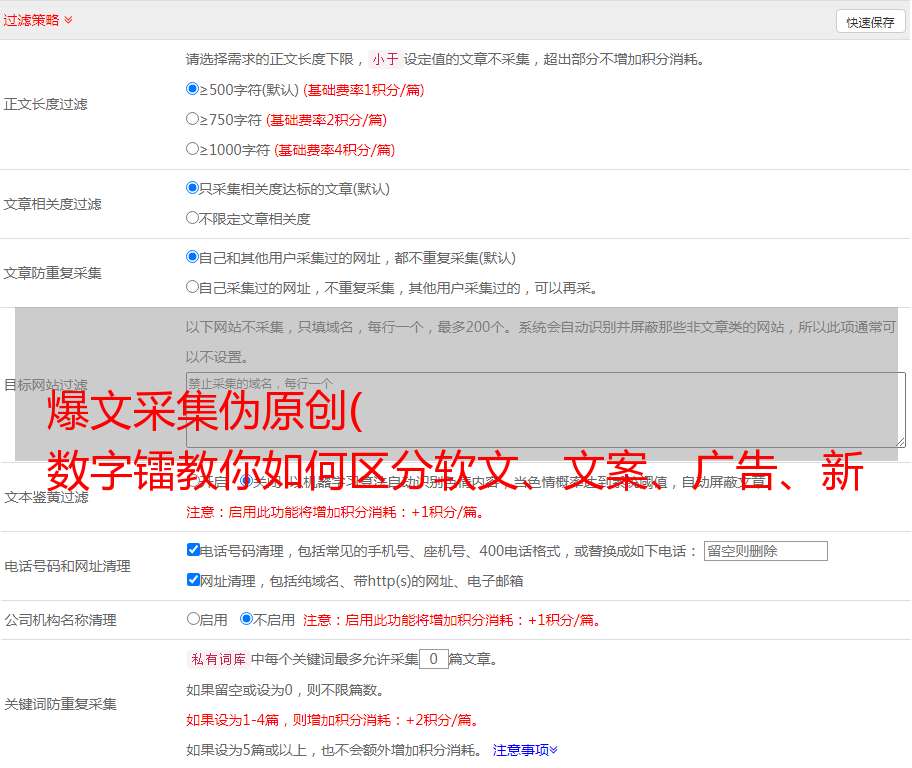
Task: Click the 留空则删除 replacement phone field
Action: [765, 551]
